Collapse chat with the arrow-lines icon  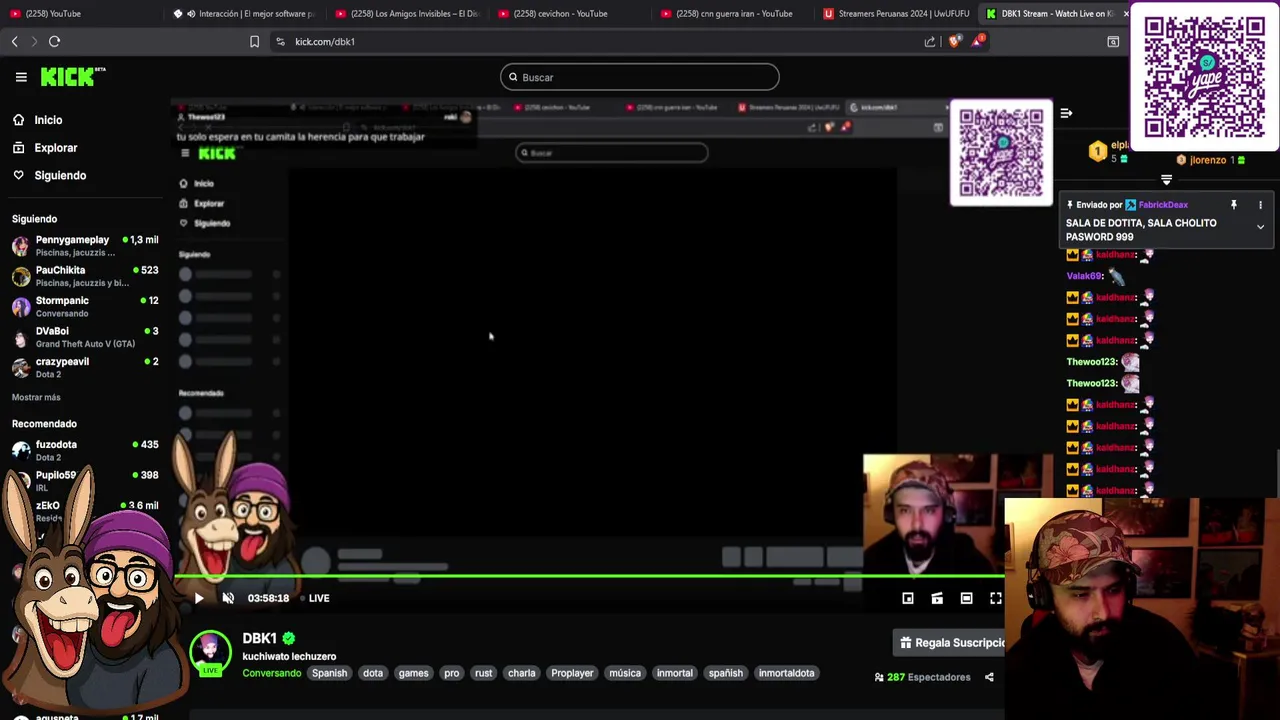click(x=1066, y=113)
